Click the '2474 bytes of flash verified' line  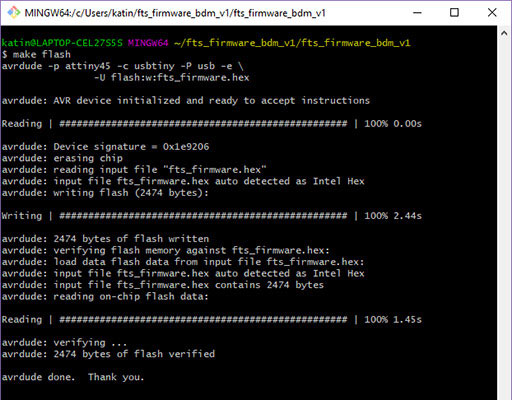tap(108, 354)
